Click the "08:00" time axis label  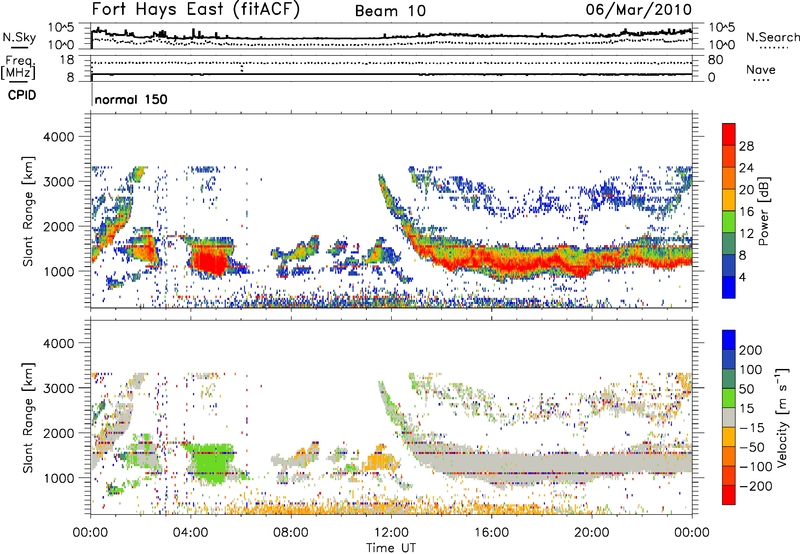(291, 533)
